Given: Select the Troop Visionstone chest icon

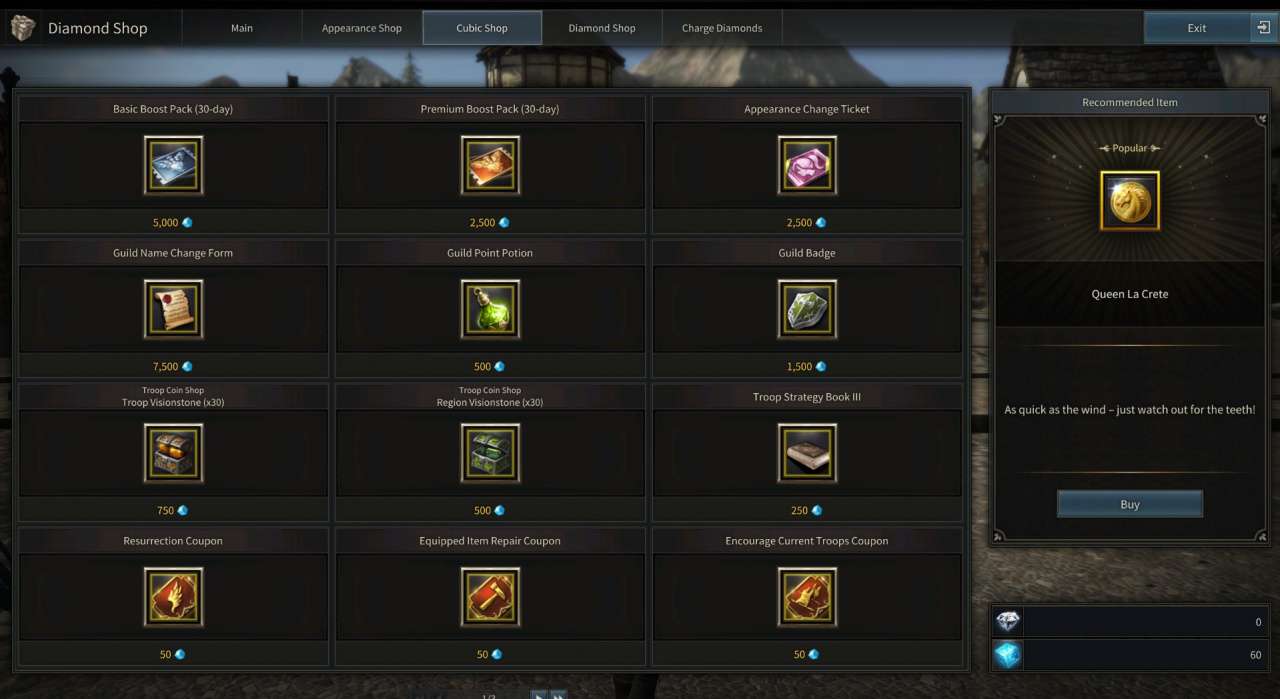Looking at the screenshot, I should [173, 453].
